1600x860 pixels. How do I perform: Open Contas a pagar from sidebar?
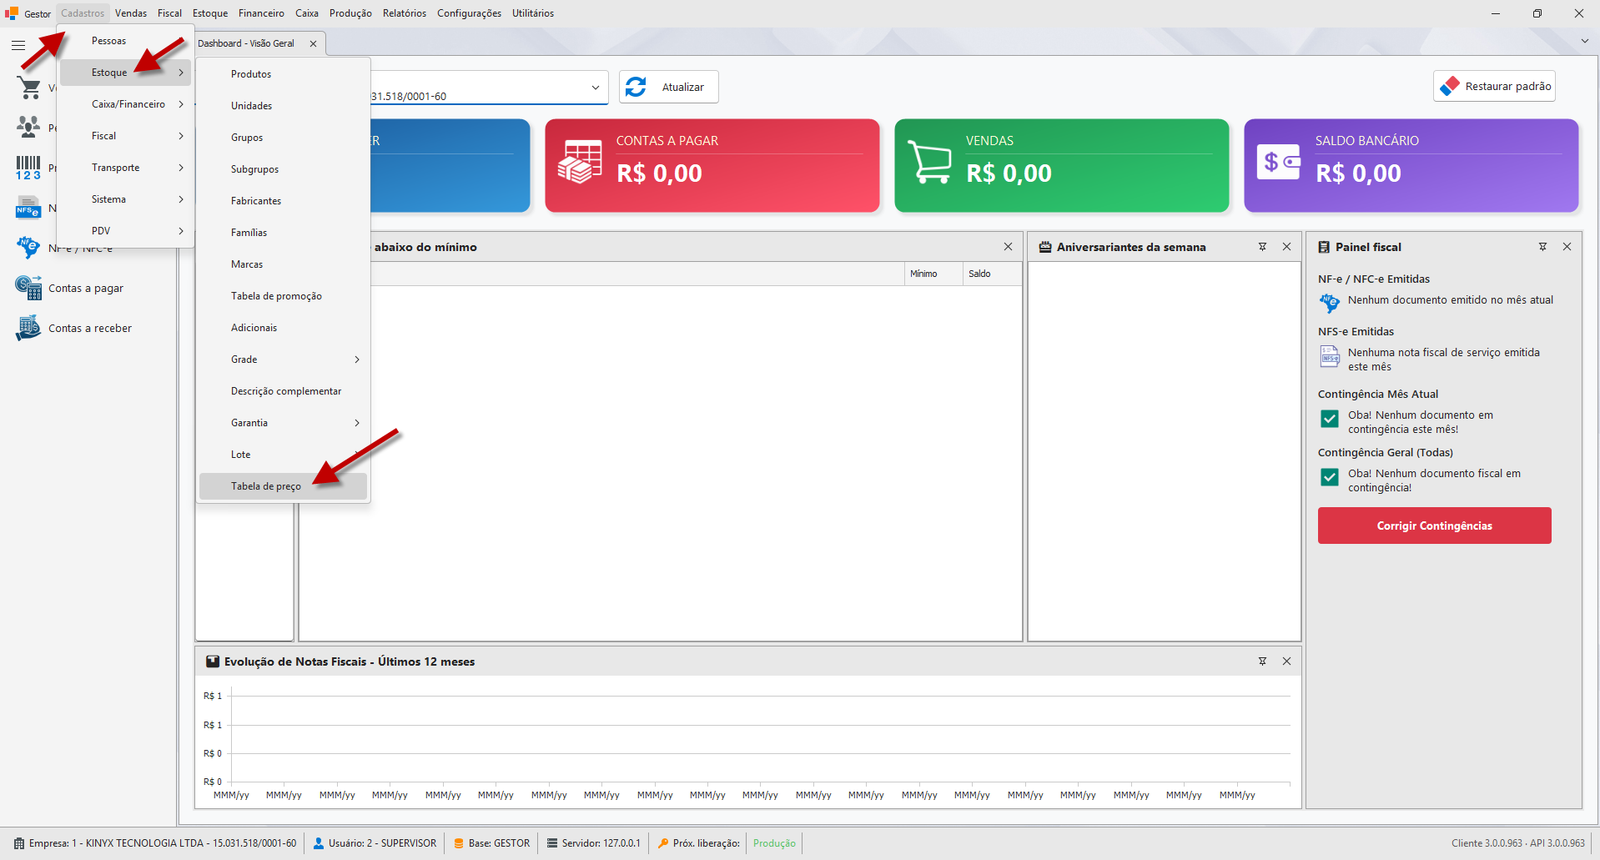[85, 288]
